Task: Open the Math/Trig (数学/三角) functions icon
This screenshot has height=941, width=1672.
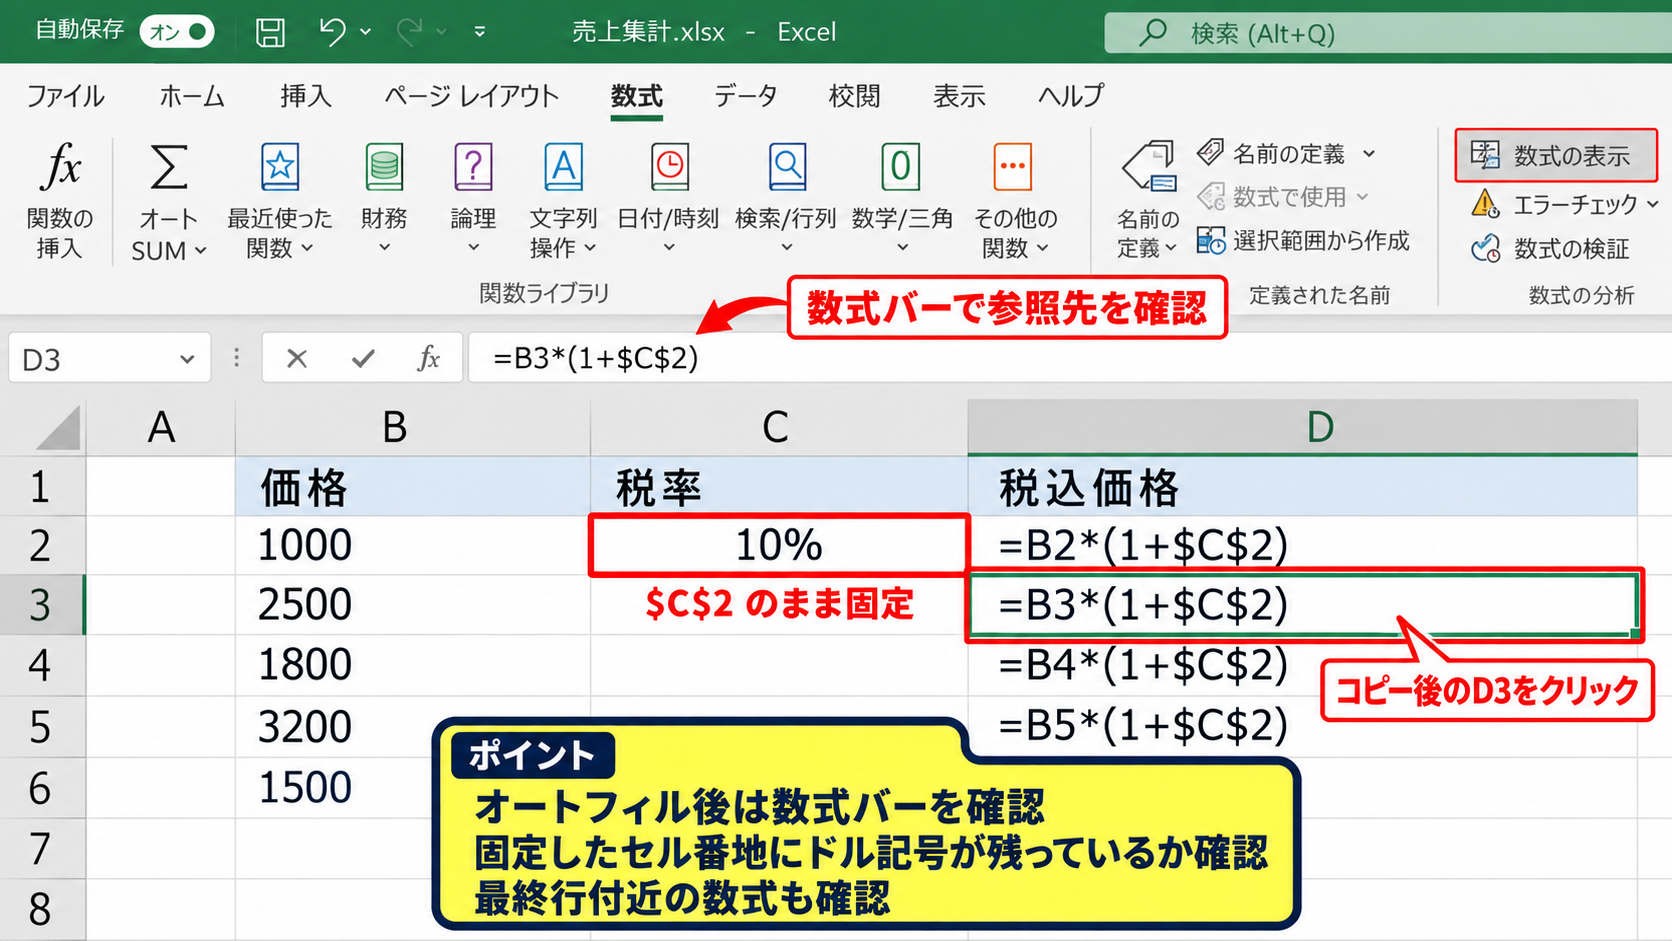Action: tap(900, 166)
